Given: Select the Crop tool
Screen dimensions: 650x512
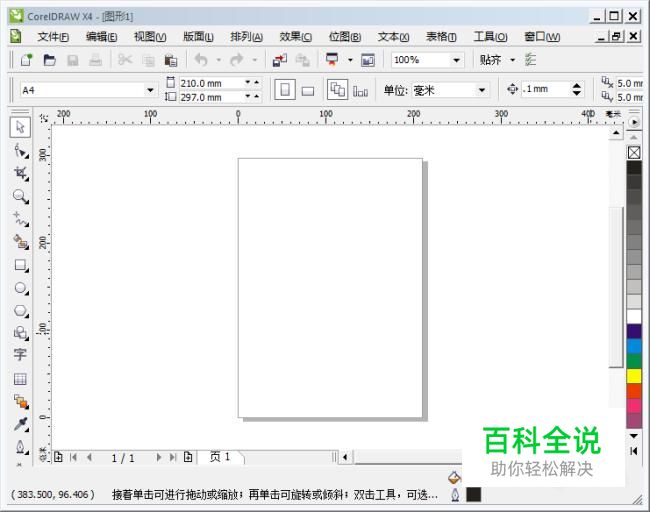Looking at the screenshot, I should [x=20, y=173].
